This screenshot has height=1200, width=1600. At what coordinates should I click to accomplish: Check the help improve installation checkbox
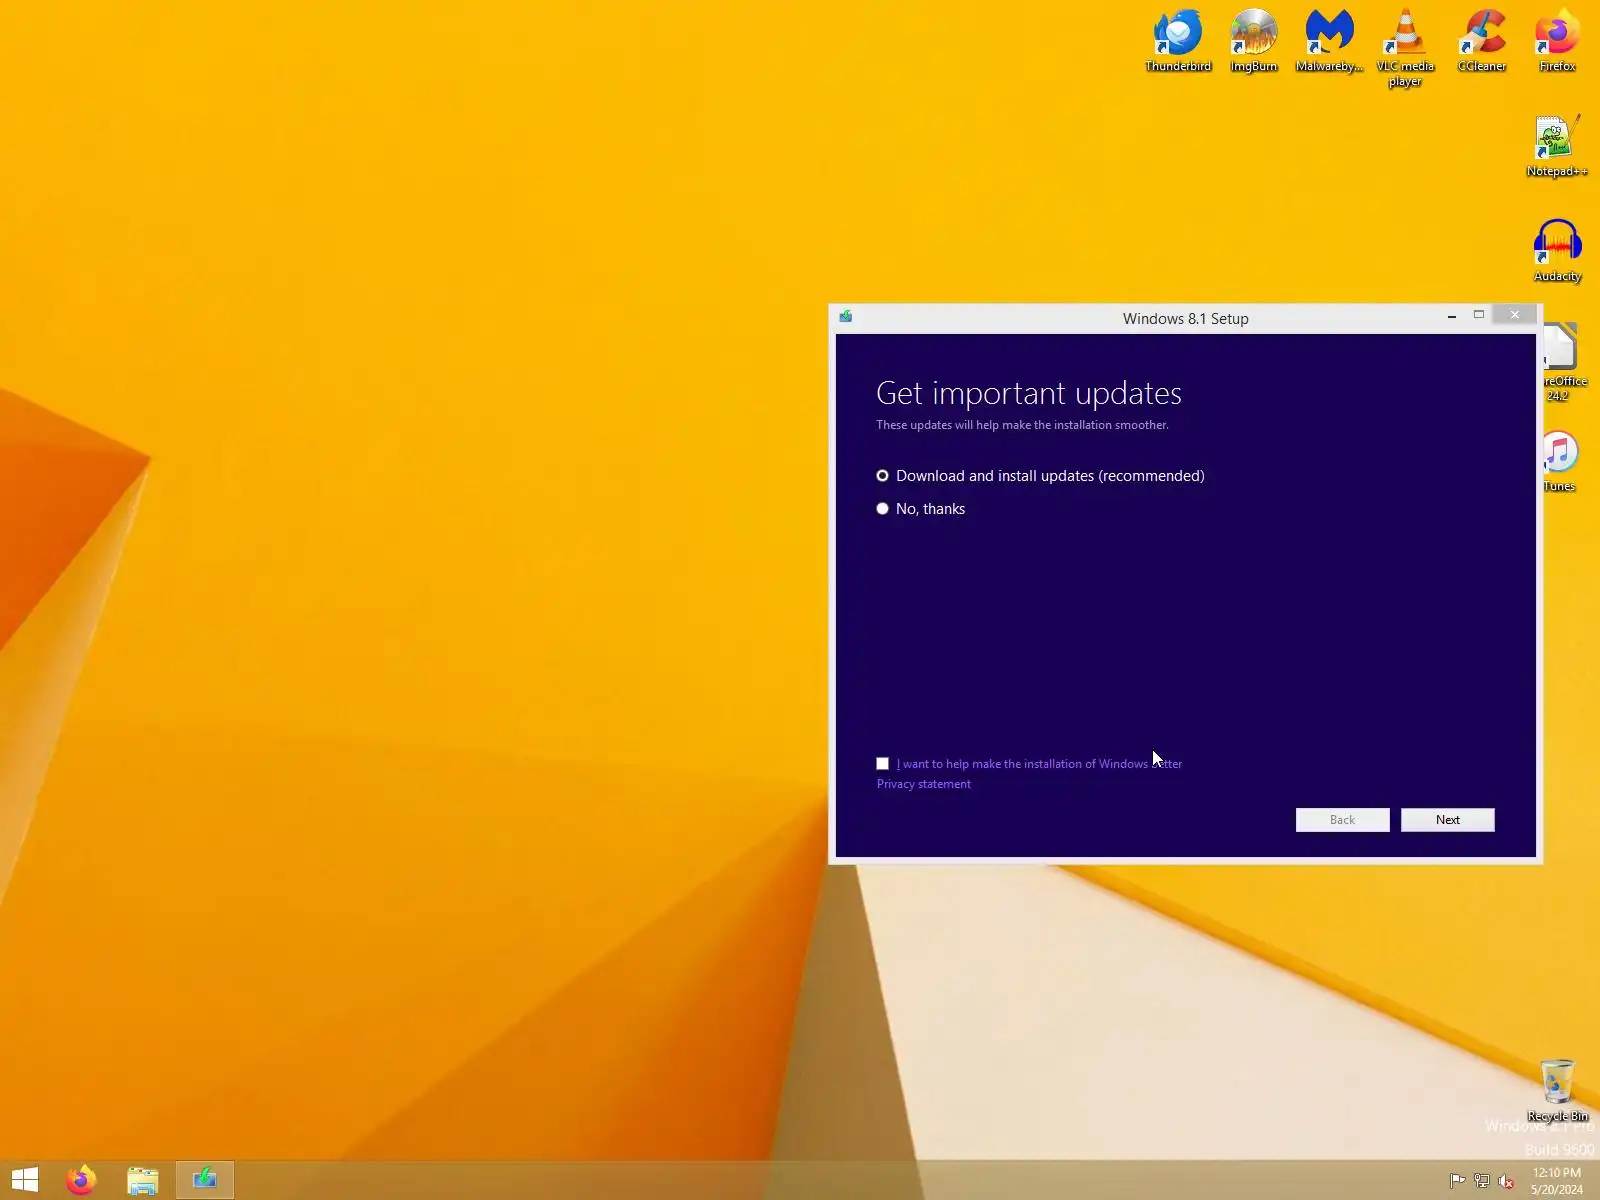(x=882, y=764)
